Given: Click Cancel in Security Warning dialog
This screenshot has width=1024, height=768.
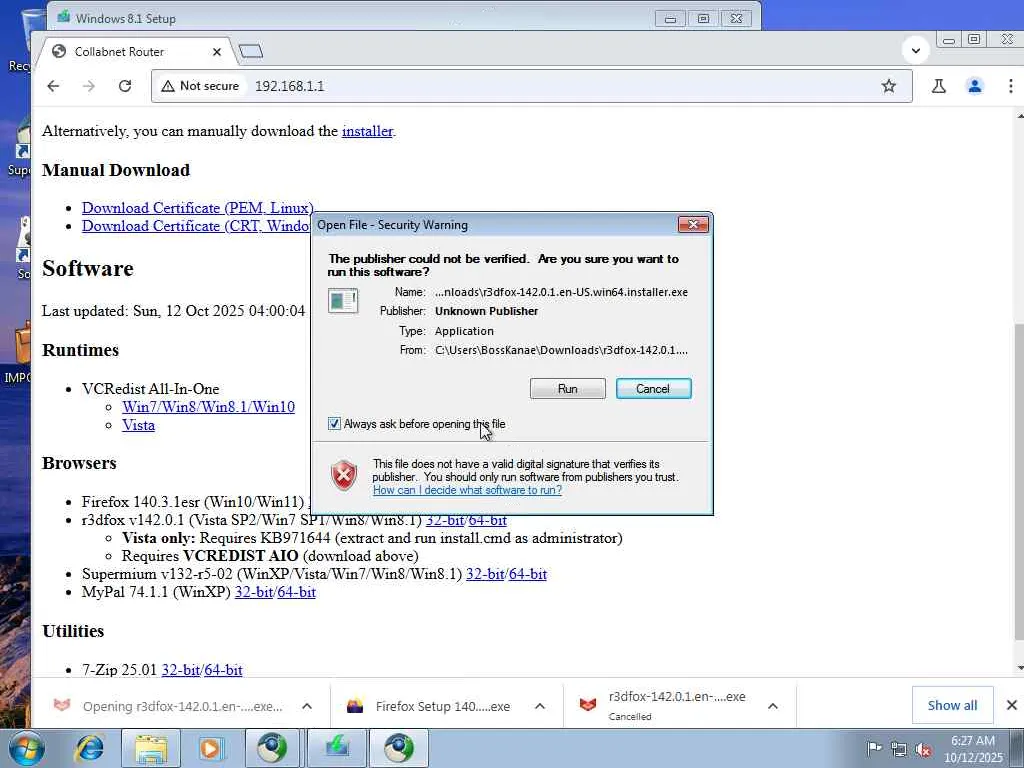Looking at the screenshot, I should (x=653, y=389).
